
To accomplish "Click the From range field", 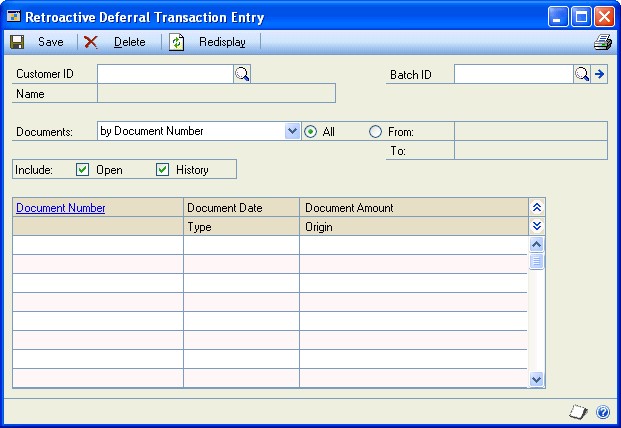I will pos(531,131).
